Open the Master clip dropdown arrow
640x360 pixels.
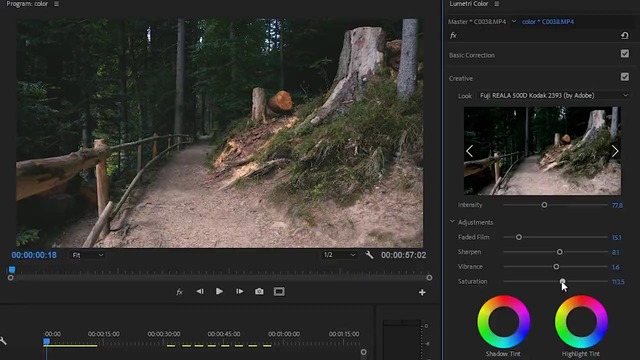(514, 21)
